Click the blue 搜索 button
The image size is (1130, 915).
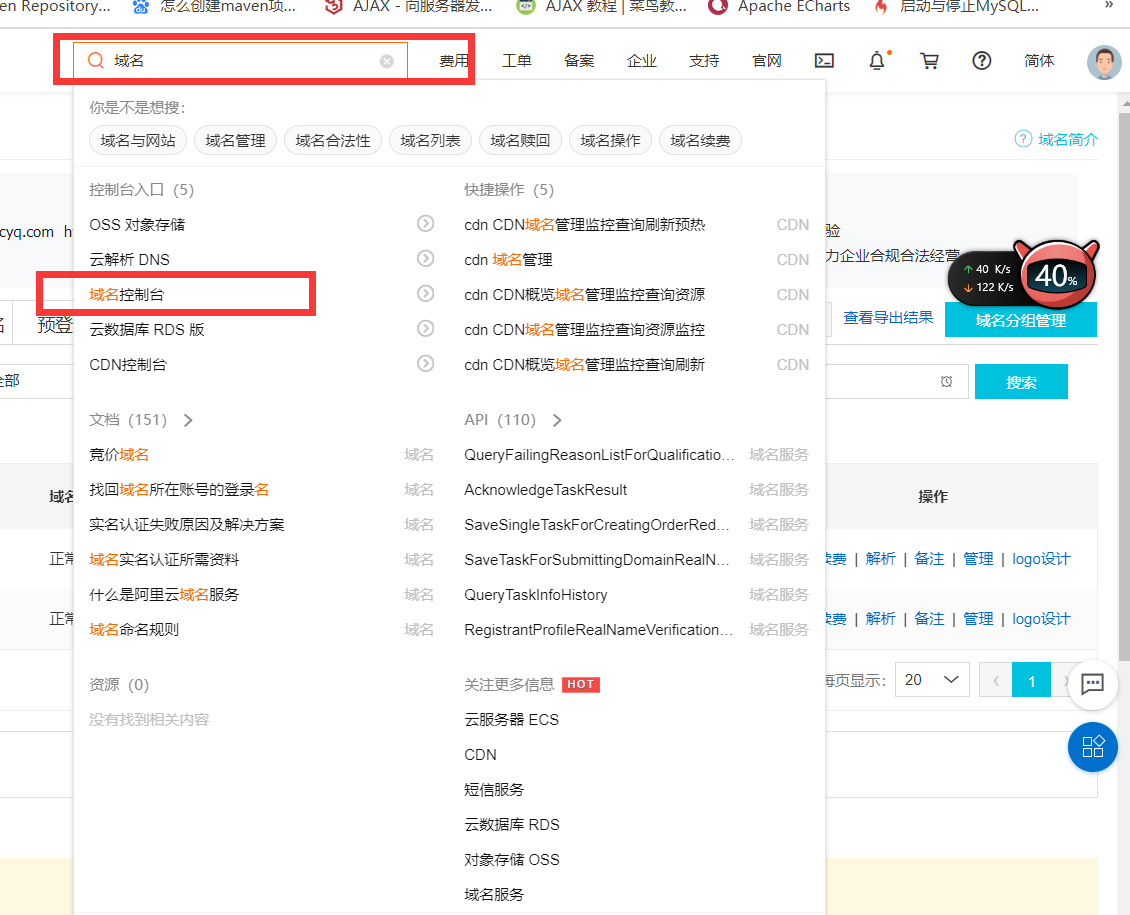1021,382
